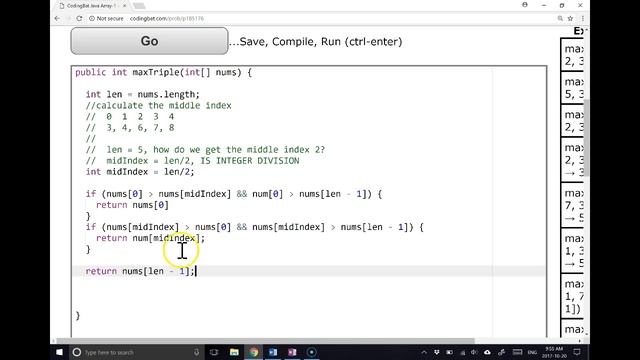Click the 'IS INTEGER DIVISION' comment line
Screen dimensions: 640x360
pyautogui.click(x=192, y=160)
